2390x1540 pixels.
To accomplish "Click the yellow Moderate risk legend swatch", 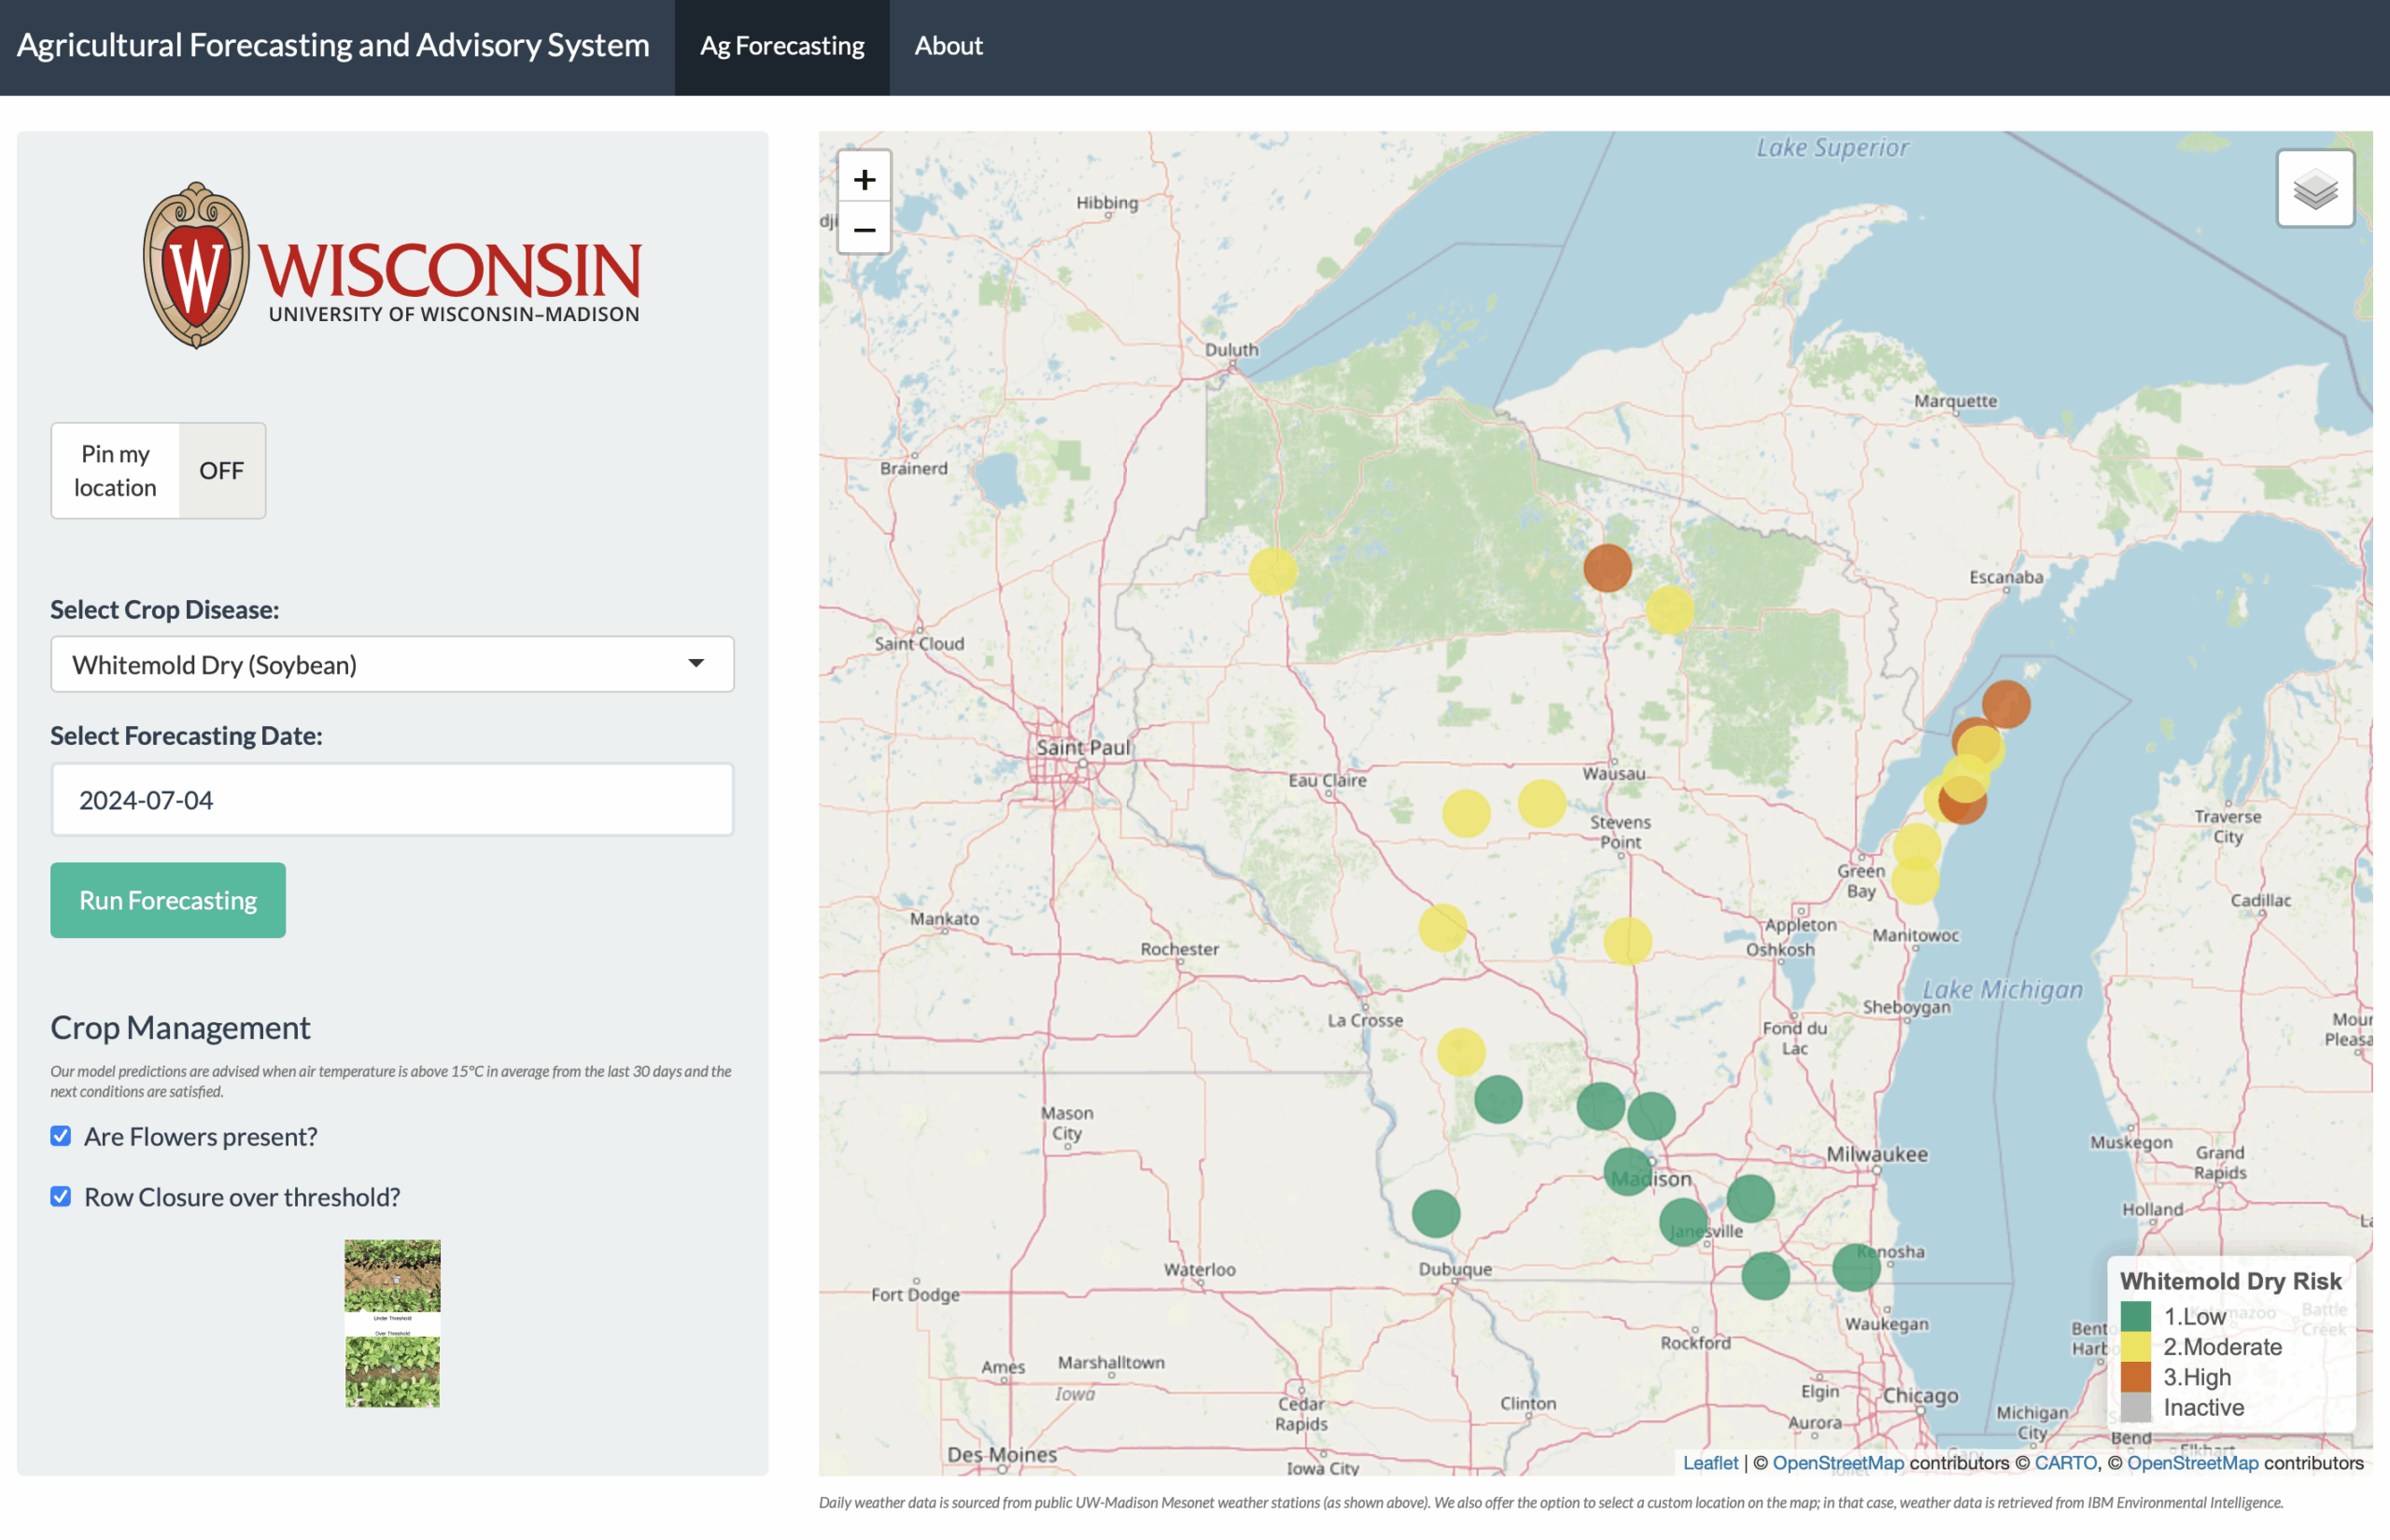I will [x=2135, y=1346].
